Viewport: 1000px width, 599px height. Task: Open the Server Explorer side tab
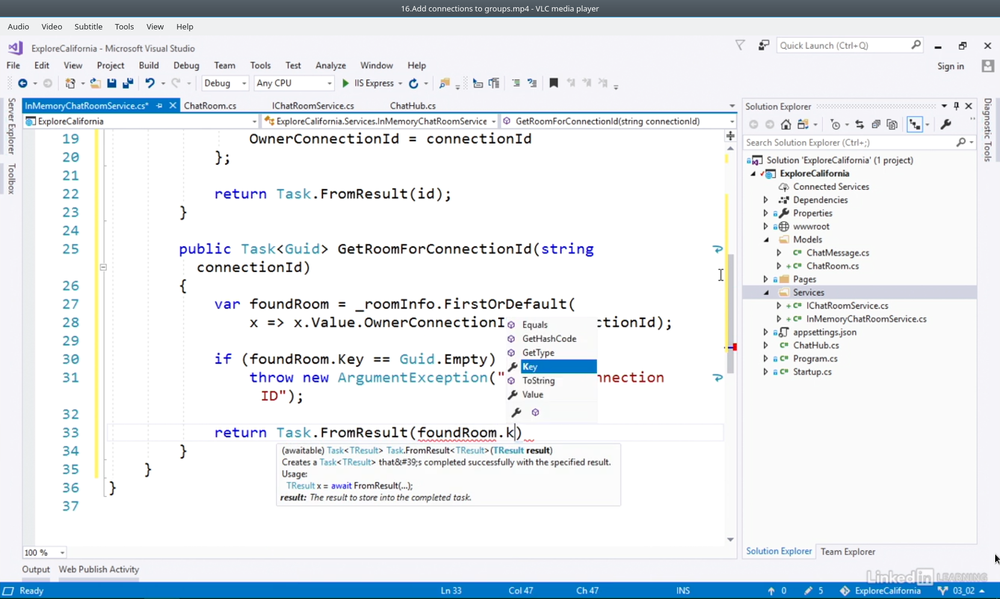point(11,126)
